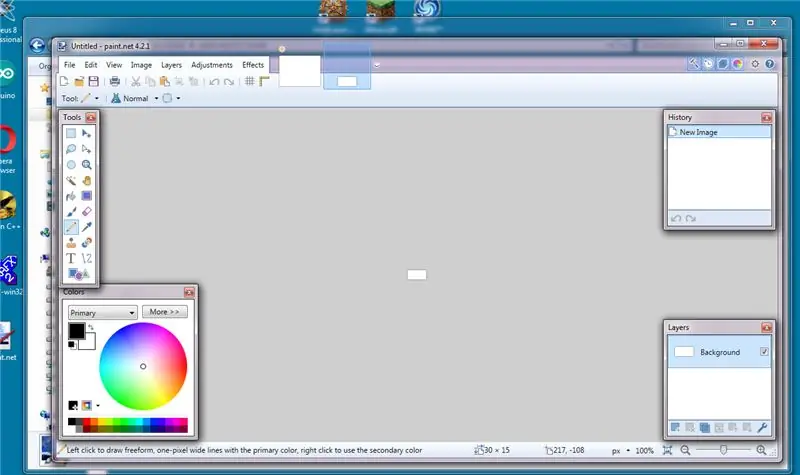Select the Magic Wand tool
Viewport: 800px width, 475px height.
tap(71, 181)
